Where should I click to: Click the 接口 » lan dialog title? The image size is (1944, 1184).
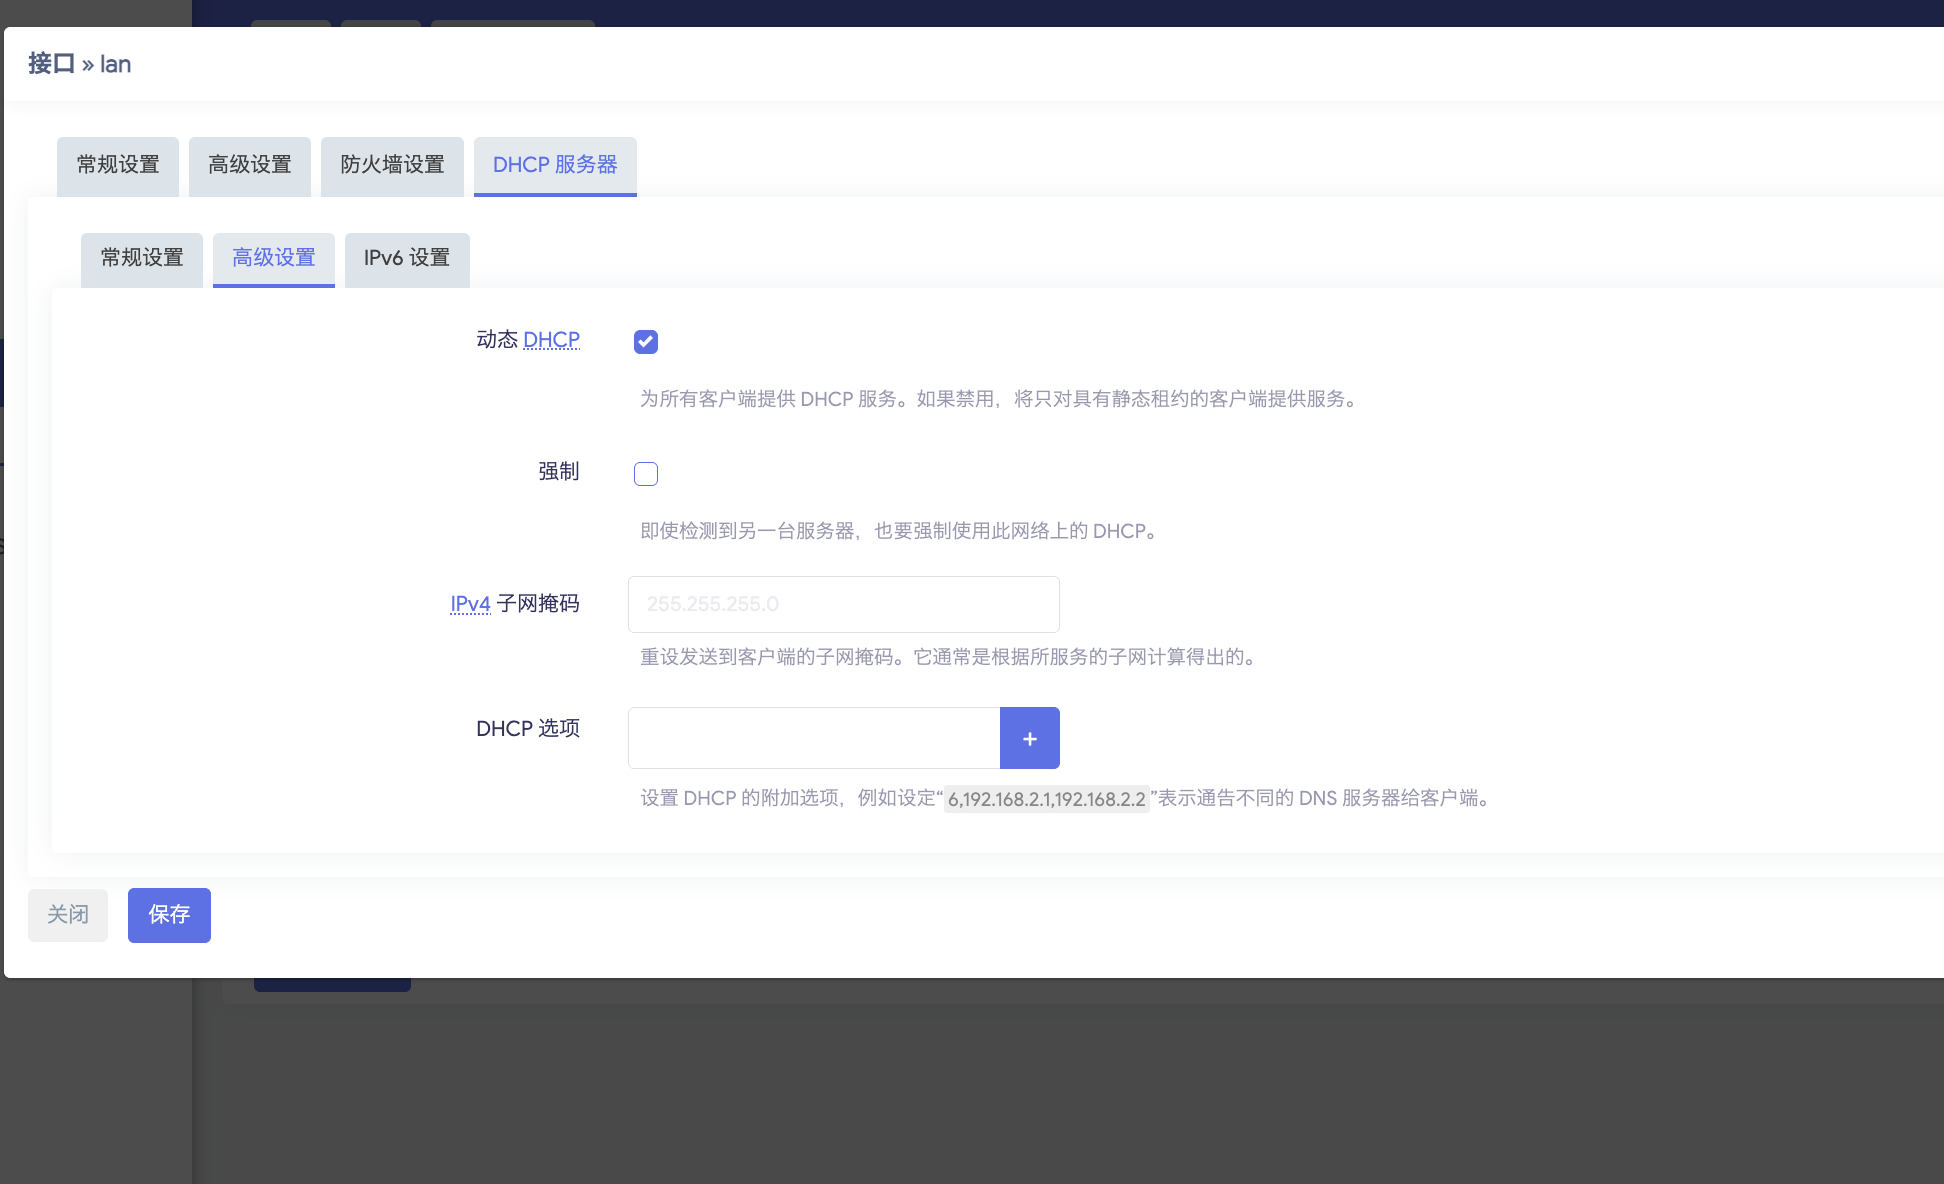80,64
